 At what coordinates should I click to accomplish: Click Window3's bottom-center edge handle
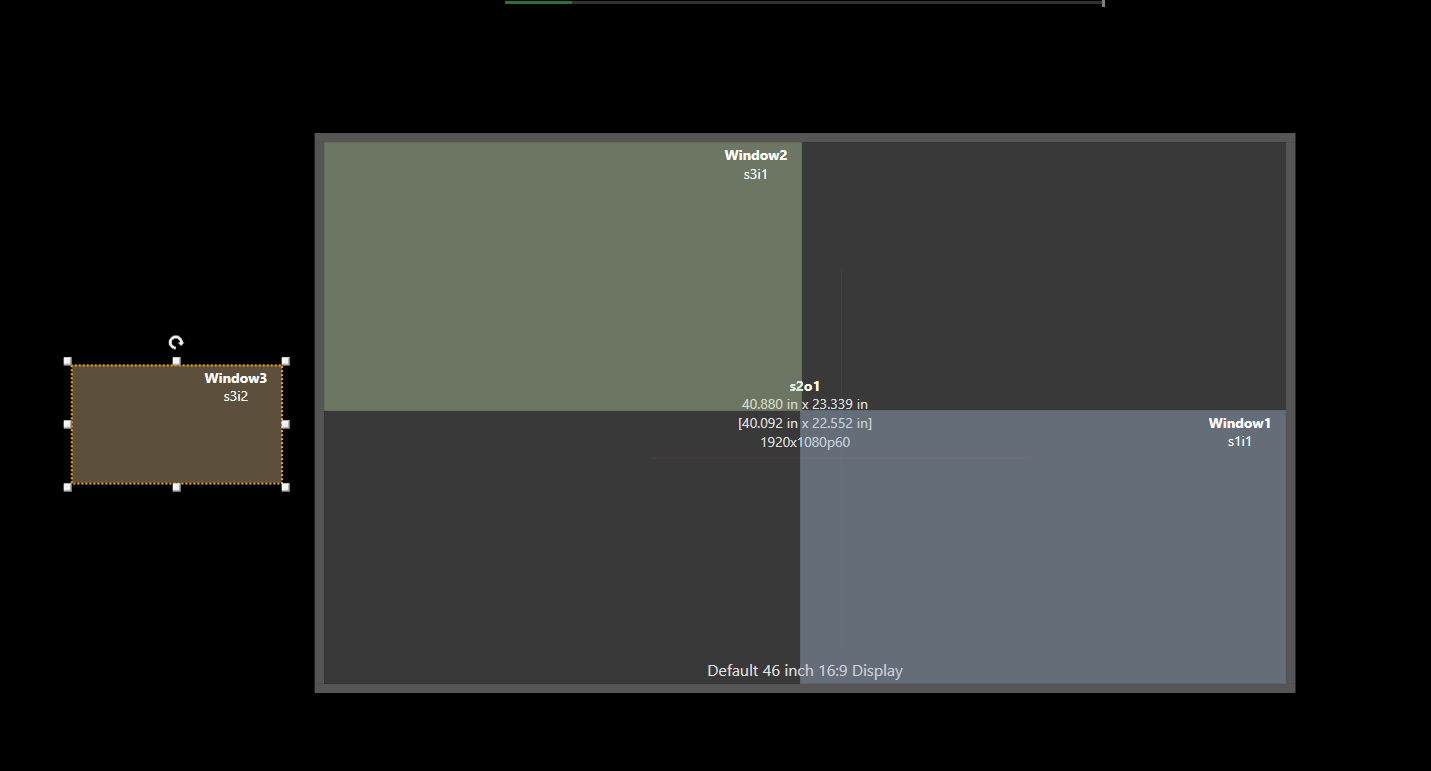coord(176,487)
